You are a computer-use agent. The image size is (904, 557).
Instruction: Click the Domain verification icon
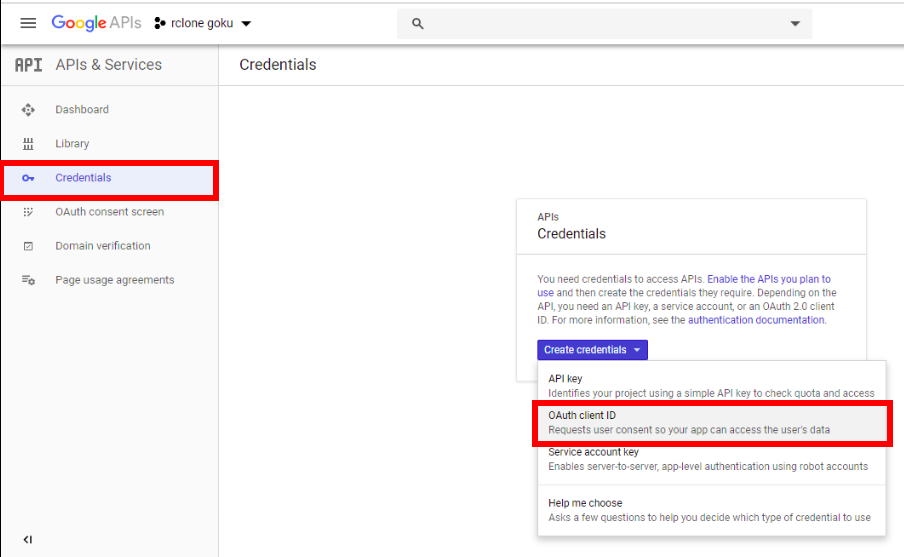28,246
